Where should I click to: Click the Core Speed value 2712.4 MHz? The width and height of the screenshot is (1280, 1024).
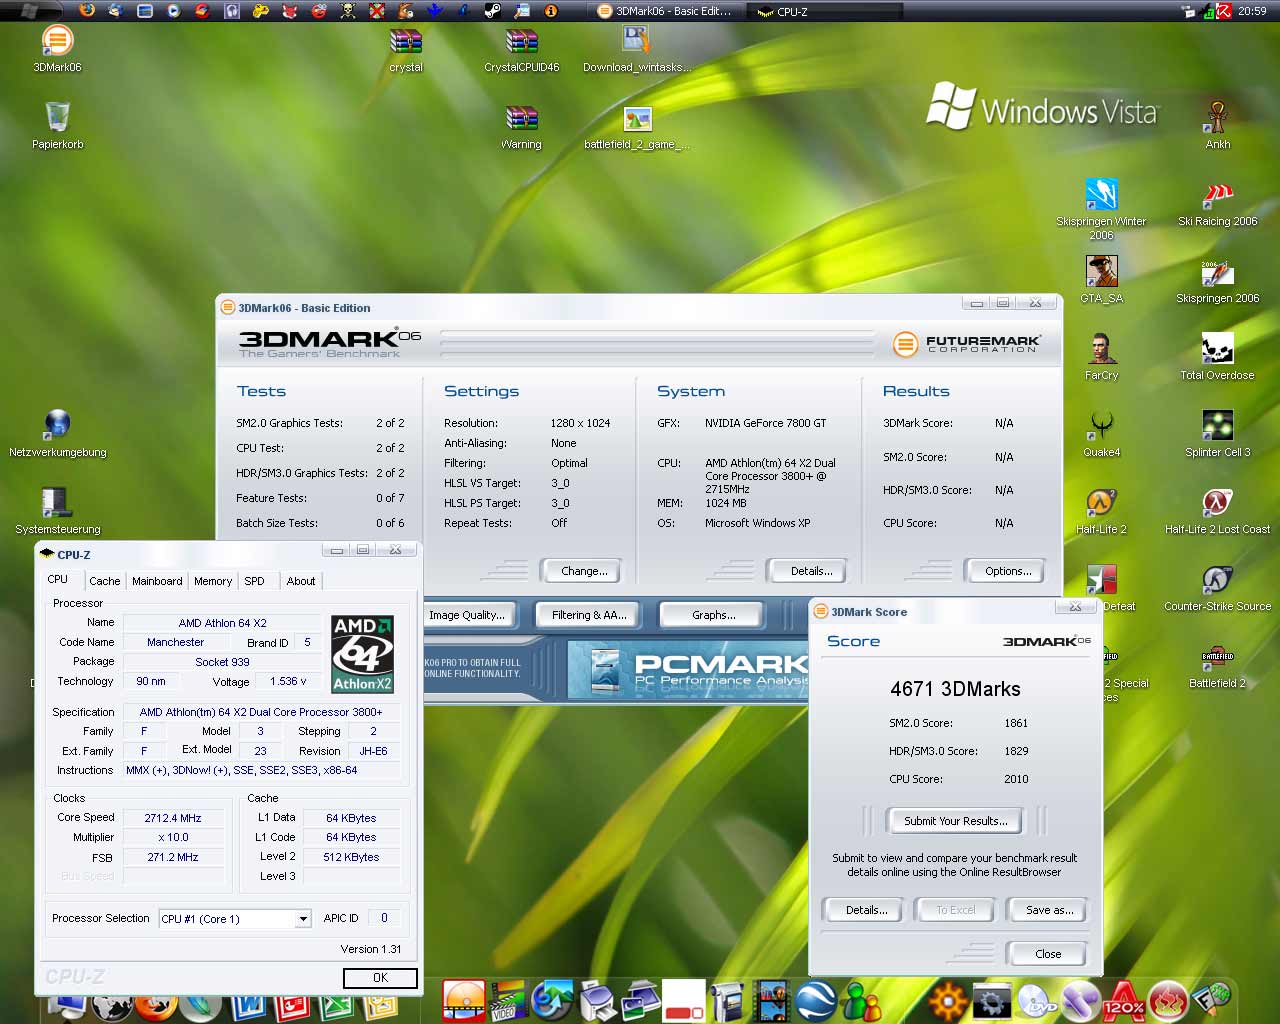173,818
